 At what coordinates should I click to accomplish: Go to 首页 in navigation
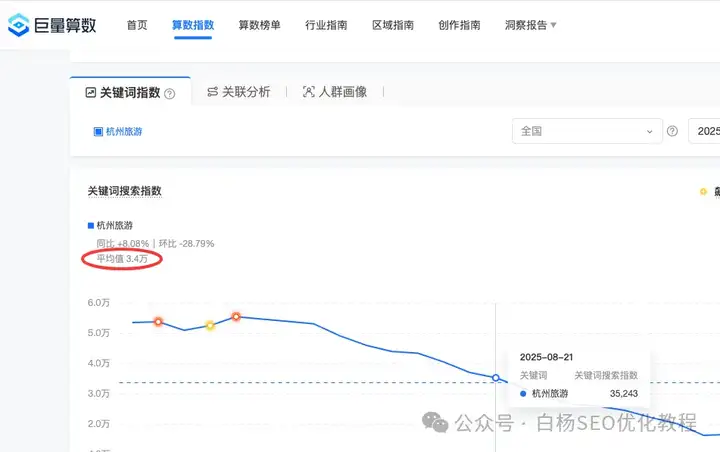tap(137, 25)
